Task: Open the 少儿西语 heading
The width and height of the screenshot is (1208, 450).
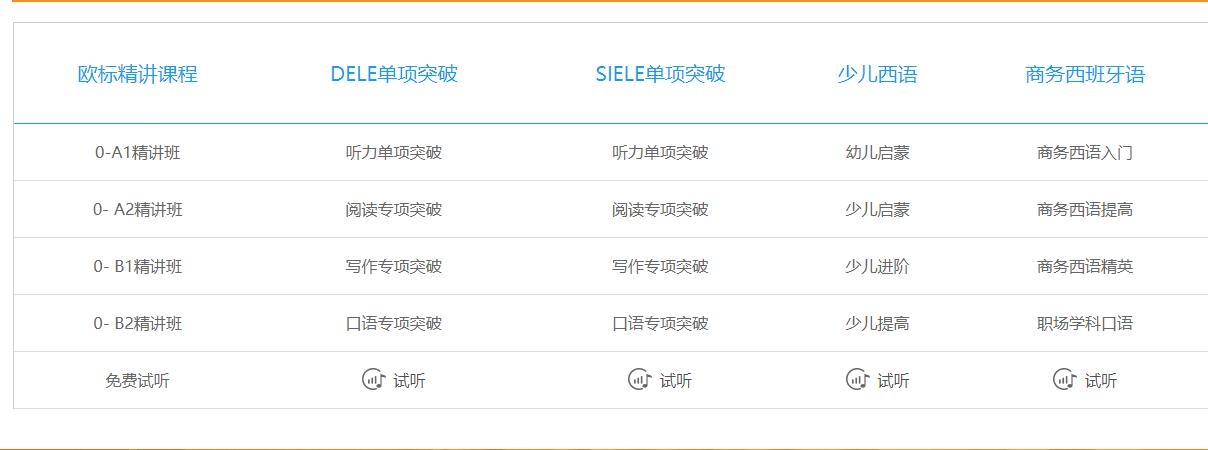Action: pyautogui.click(x=877, y=74)
